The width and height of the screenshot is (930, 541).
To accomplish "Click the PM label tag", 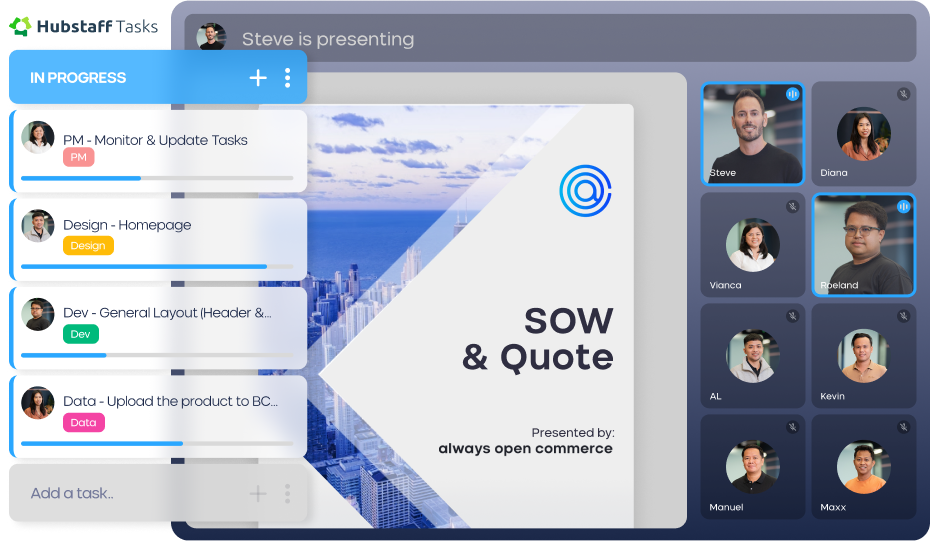I will [x=78, y=157].
